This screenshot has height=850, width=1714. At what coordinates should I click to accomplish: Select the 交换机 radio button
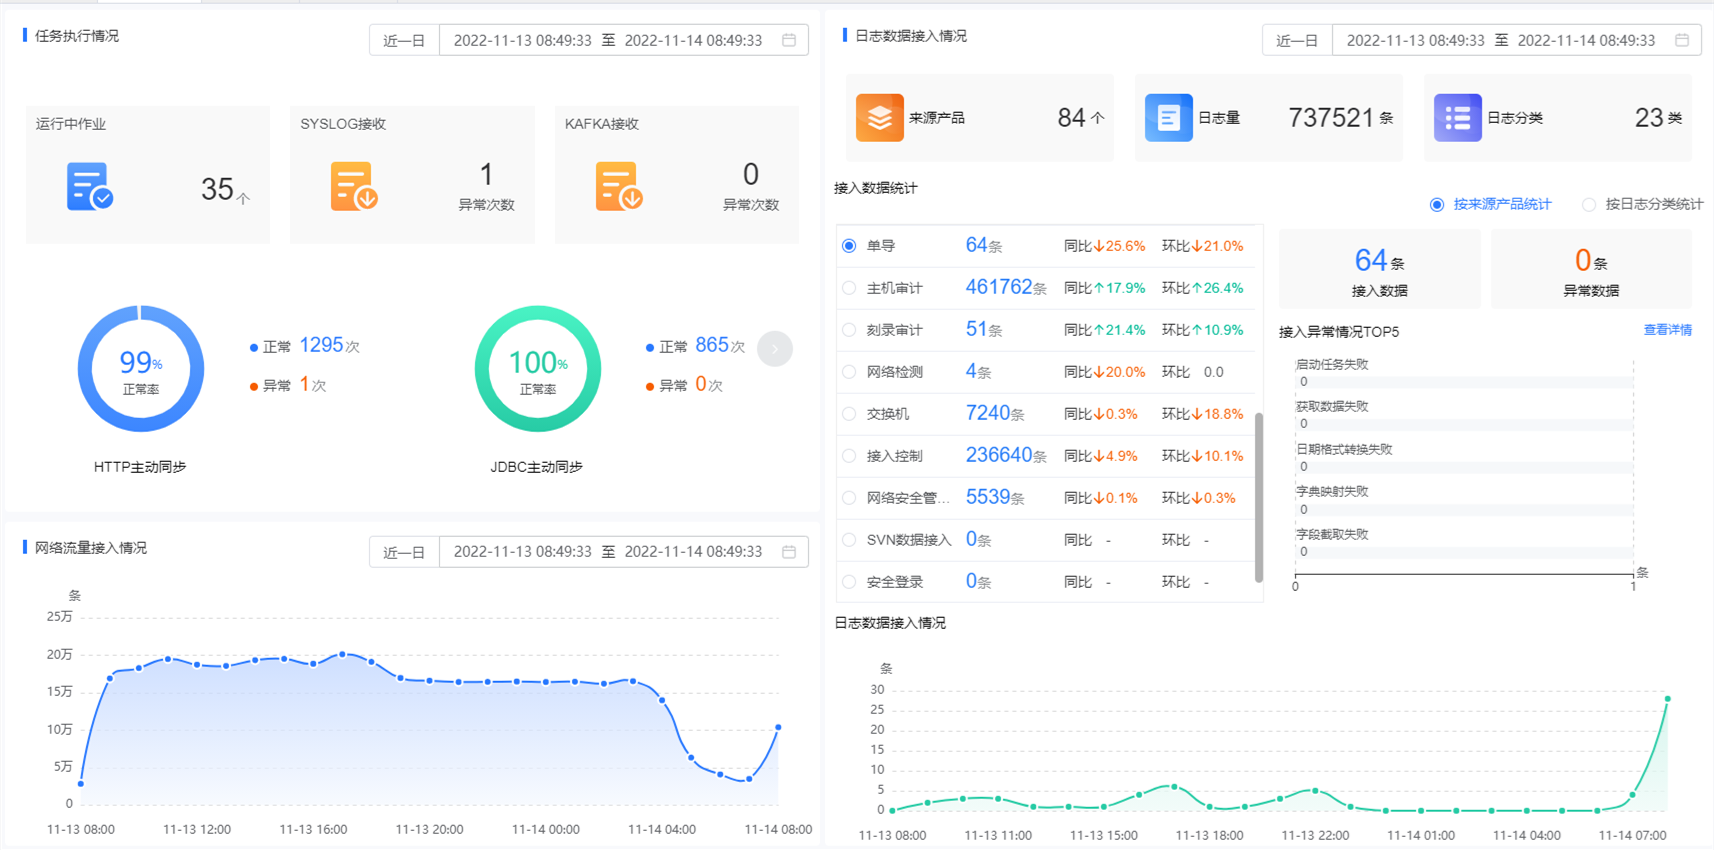click(x=849, y=414)
